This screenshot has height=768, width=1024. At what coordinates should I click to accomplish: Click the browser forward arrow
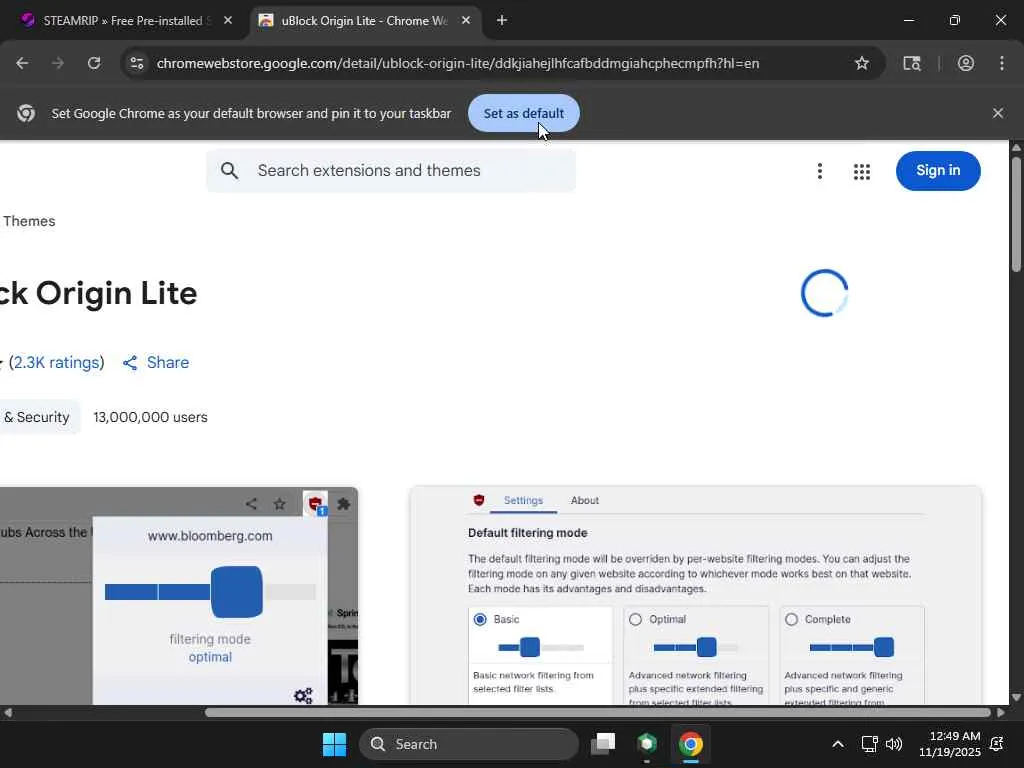pos(58,63)
